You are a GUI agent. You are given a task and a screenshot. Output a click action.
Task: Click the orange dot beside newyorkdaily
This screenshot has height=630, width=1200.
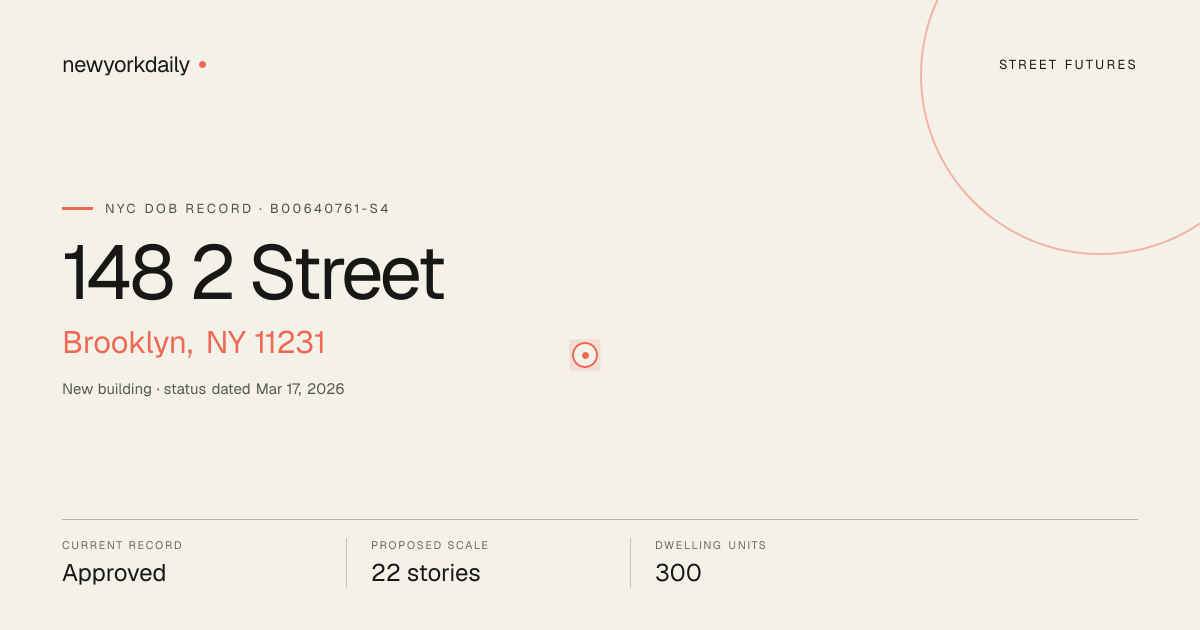pyautogui.click(x=202, y=64)
